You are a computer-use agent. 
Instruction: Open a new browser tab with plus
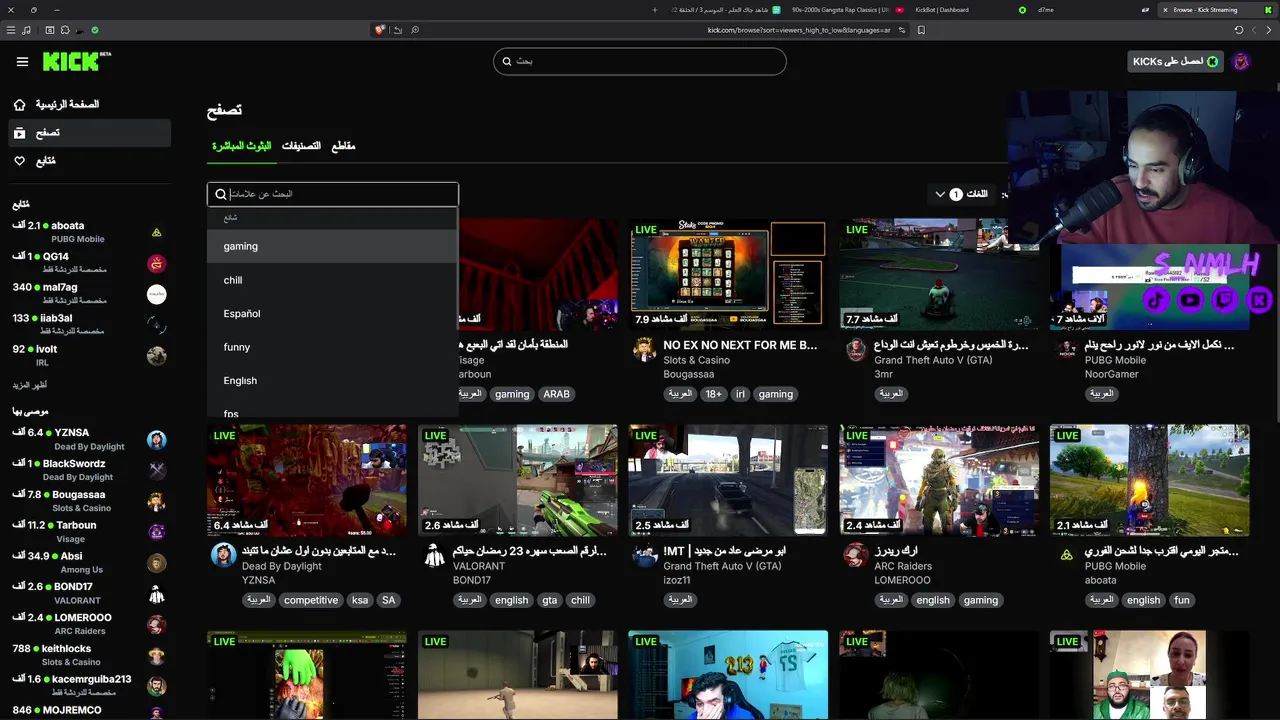click(x=655, y=10)
